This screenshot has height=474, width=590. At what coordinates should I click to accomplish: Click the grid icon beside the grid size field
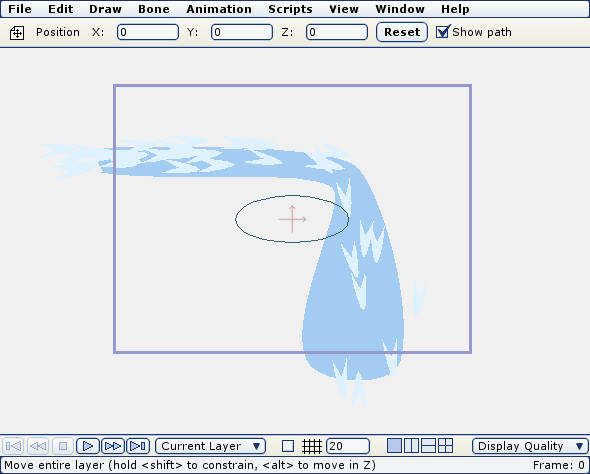point(312,446)
